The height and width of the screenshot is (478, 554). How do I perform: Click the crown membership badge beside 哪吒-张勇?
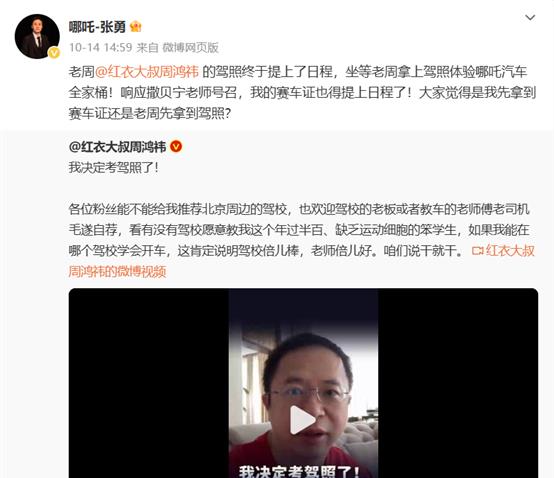coord(136,27)
